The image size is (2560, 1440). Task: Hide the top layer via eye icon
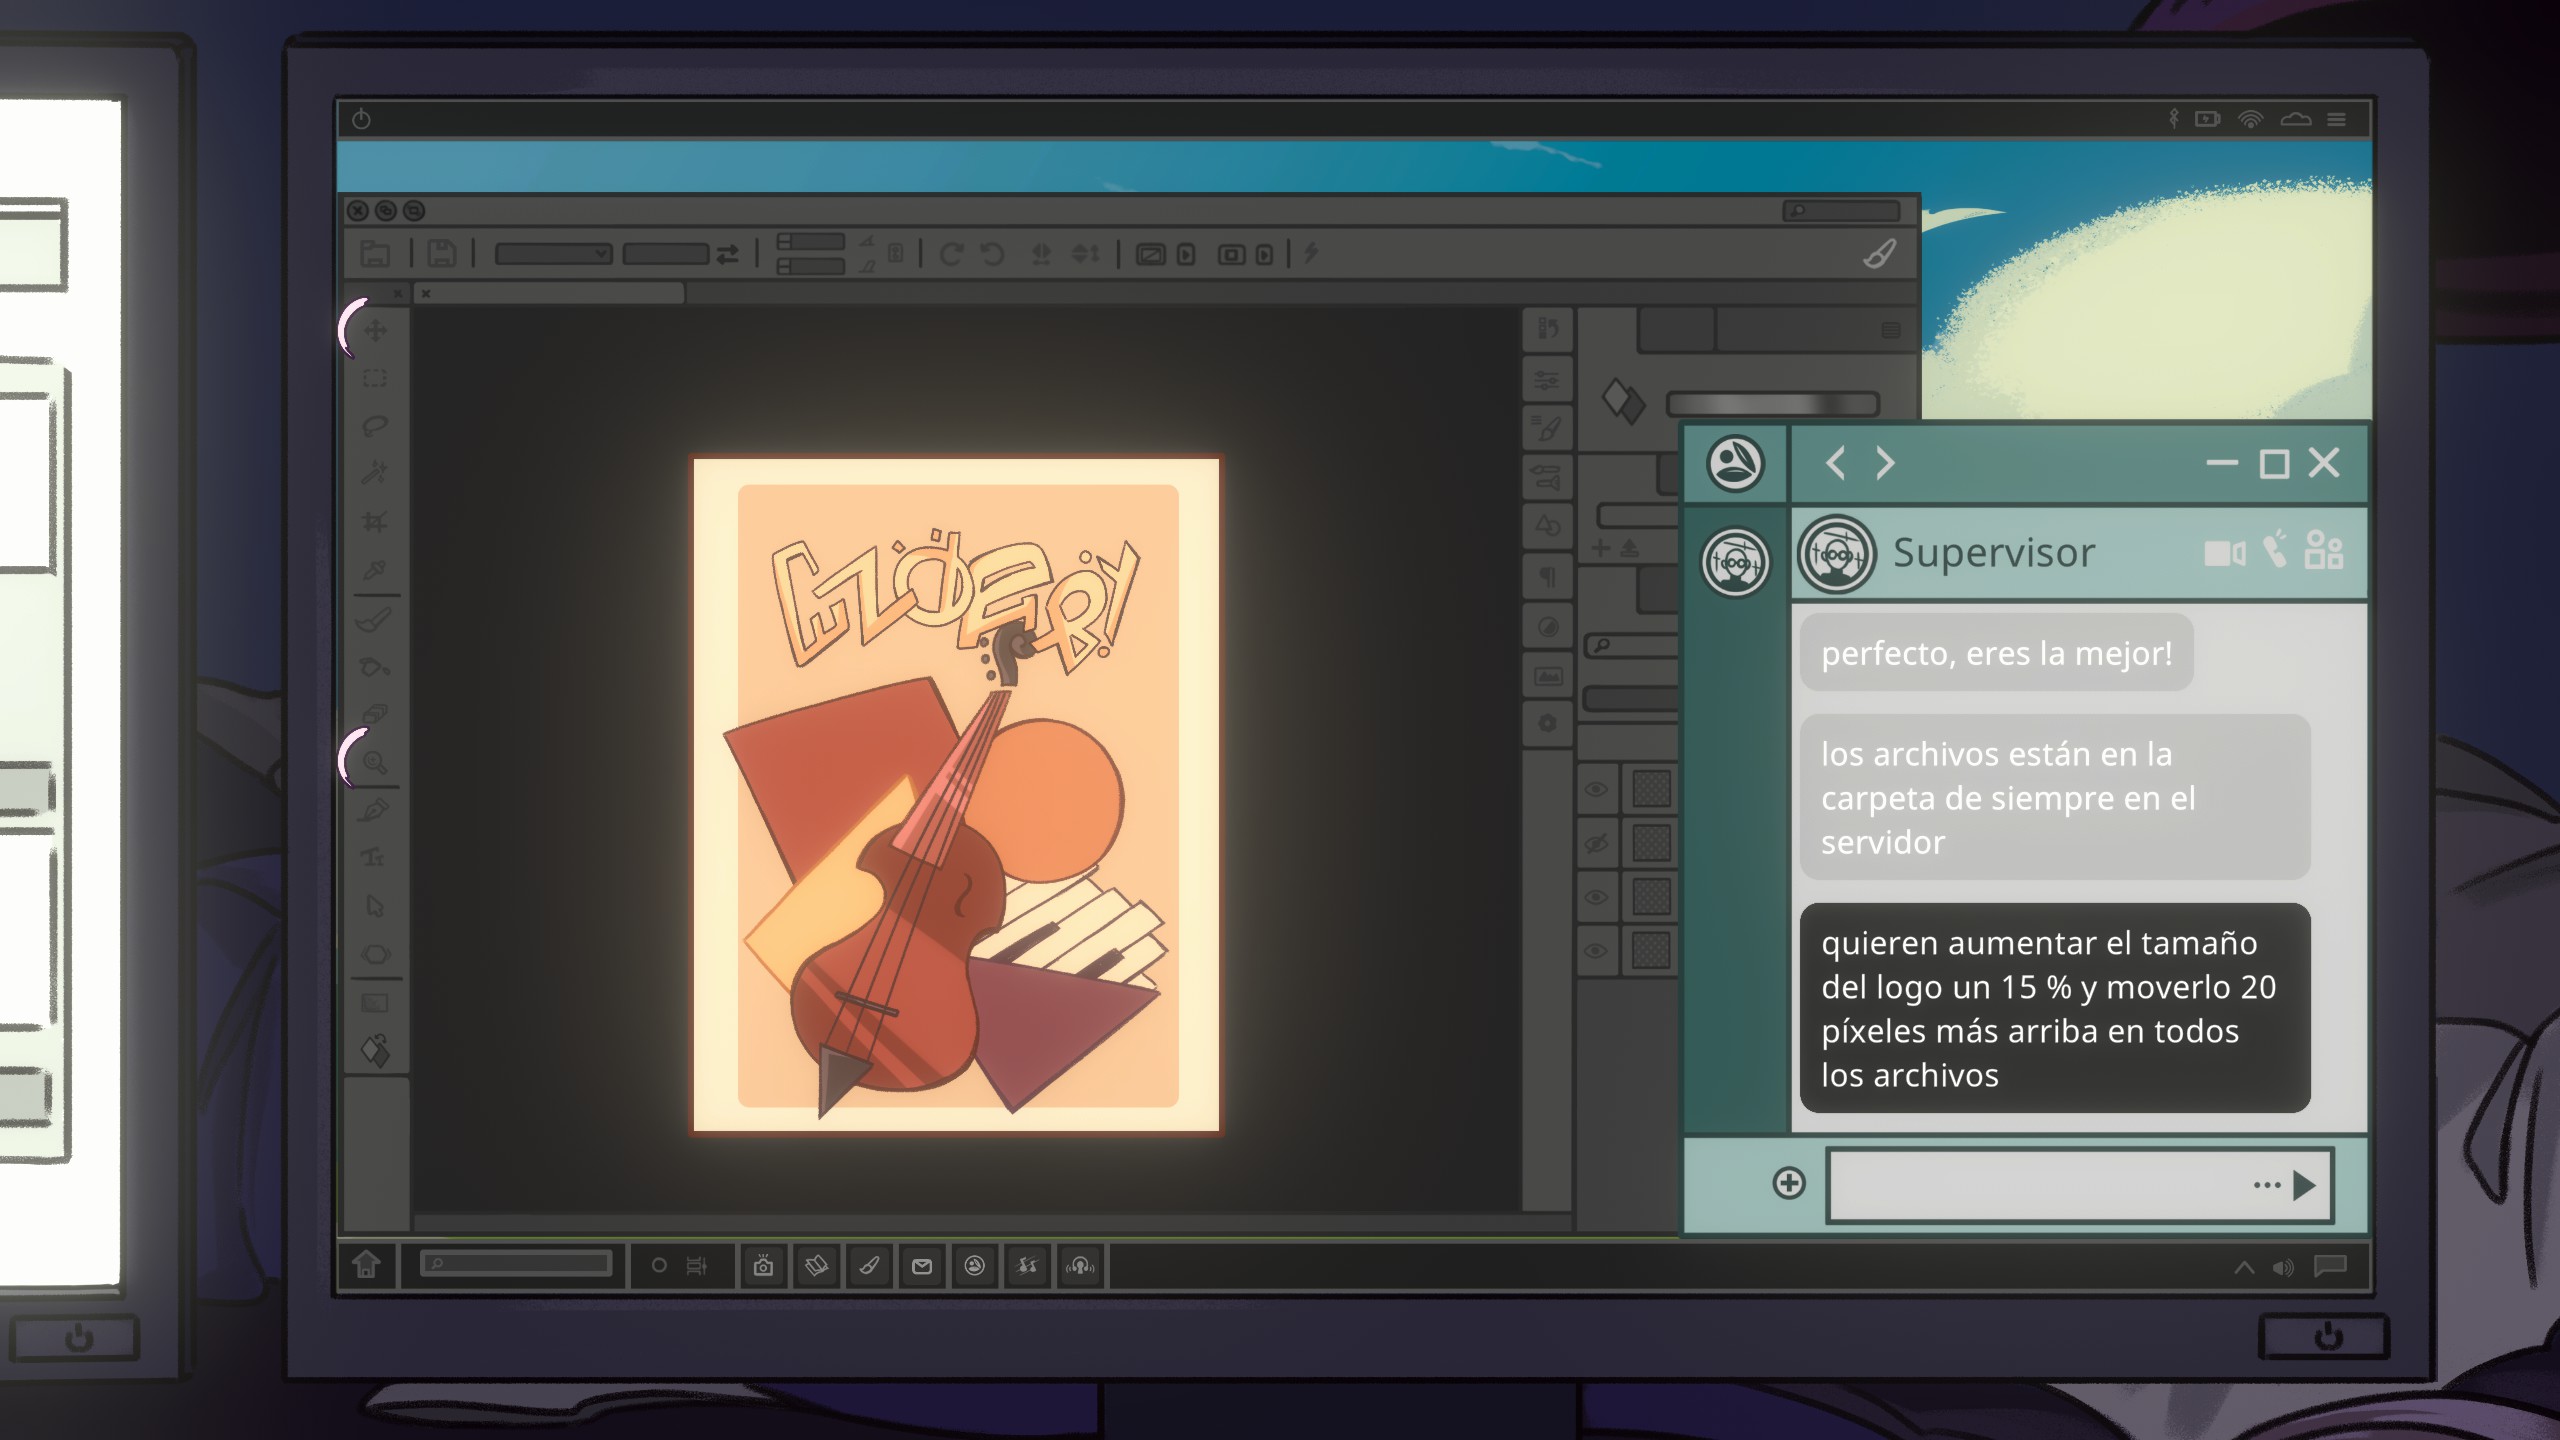point(1596,789)
